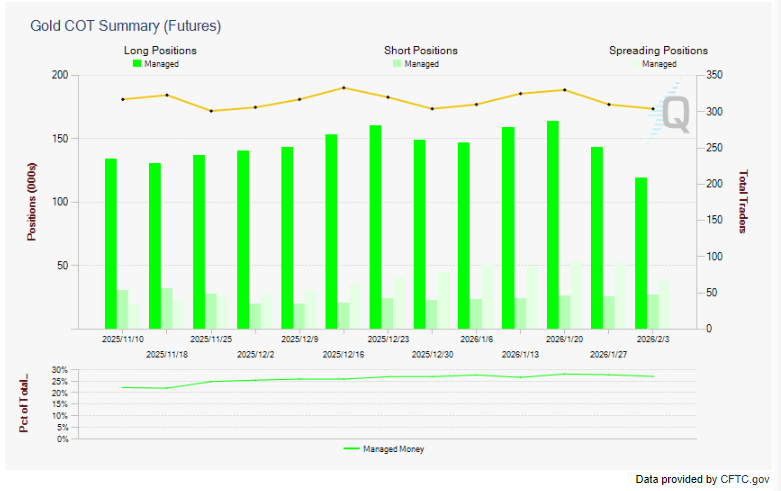Viewport: 781px width, 491px height.
Task: Select the green long bar for 2025/11/10
Action: 111,243
